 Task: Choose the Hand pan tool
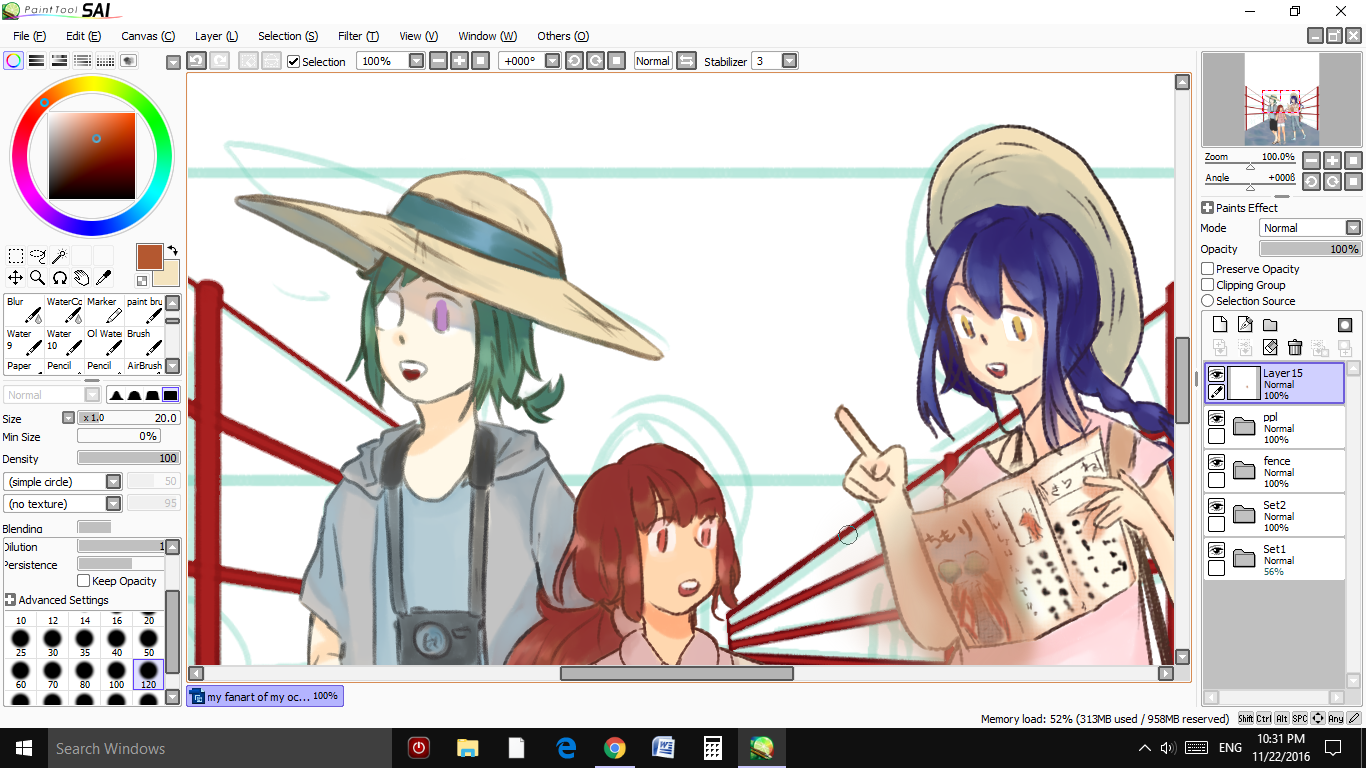point(81,278)
